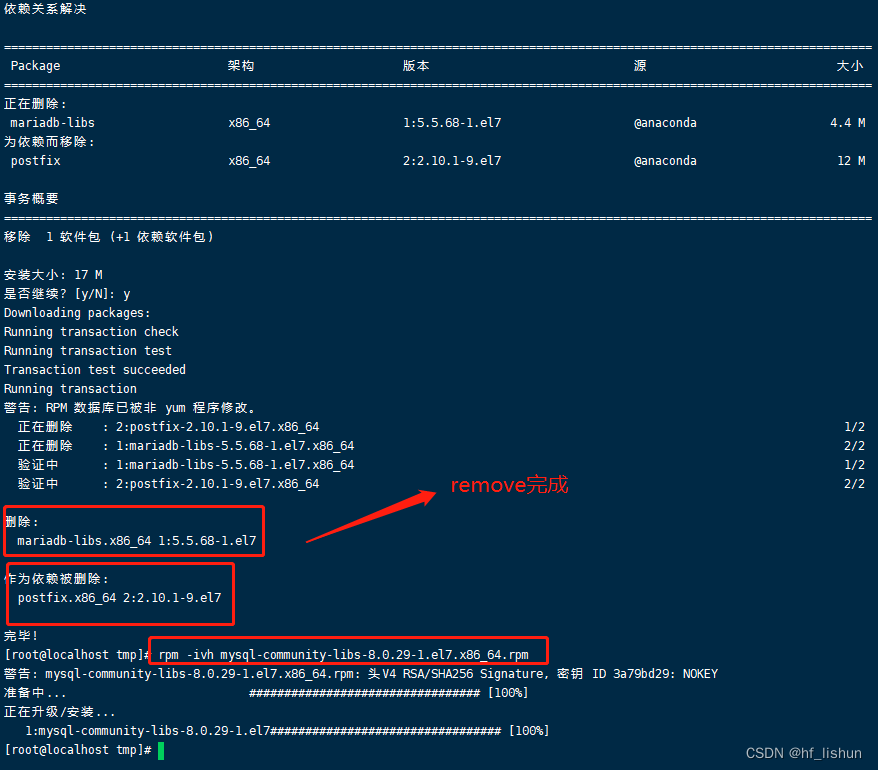The image size is (878, 770).
Task: Click '@anaconda' in the mariadb-libs row
Action: tap(665, 123)
